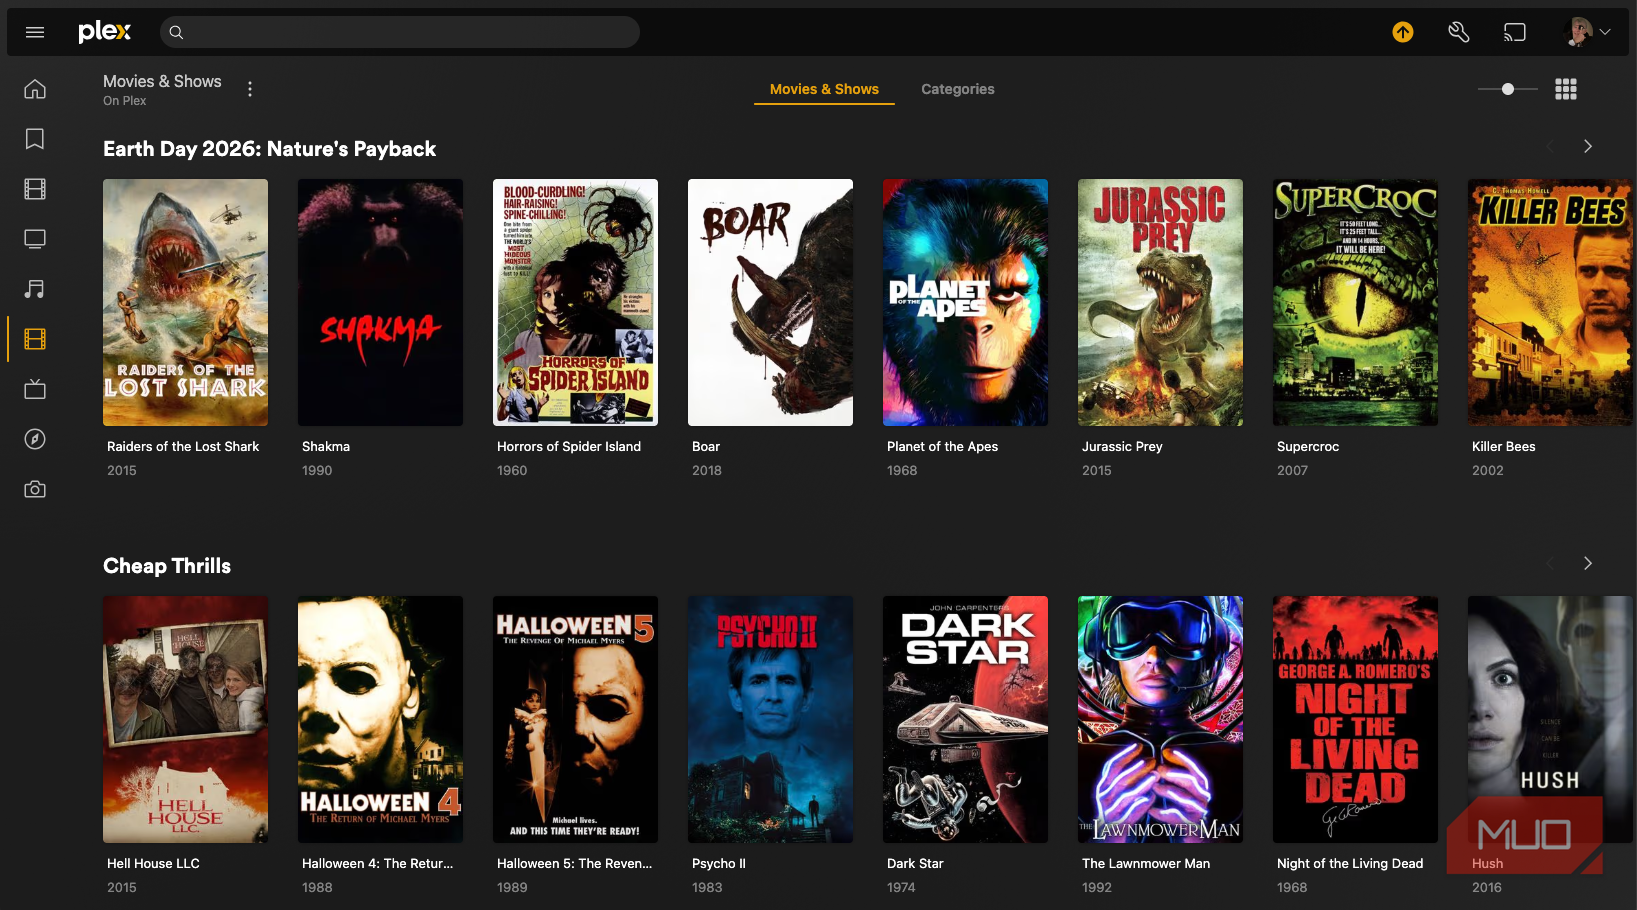Open the Jurassic Prey poster
Viewport: 1637px width, 910px height.
(x=1160, y=302)
